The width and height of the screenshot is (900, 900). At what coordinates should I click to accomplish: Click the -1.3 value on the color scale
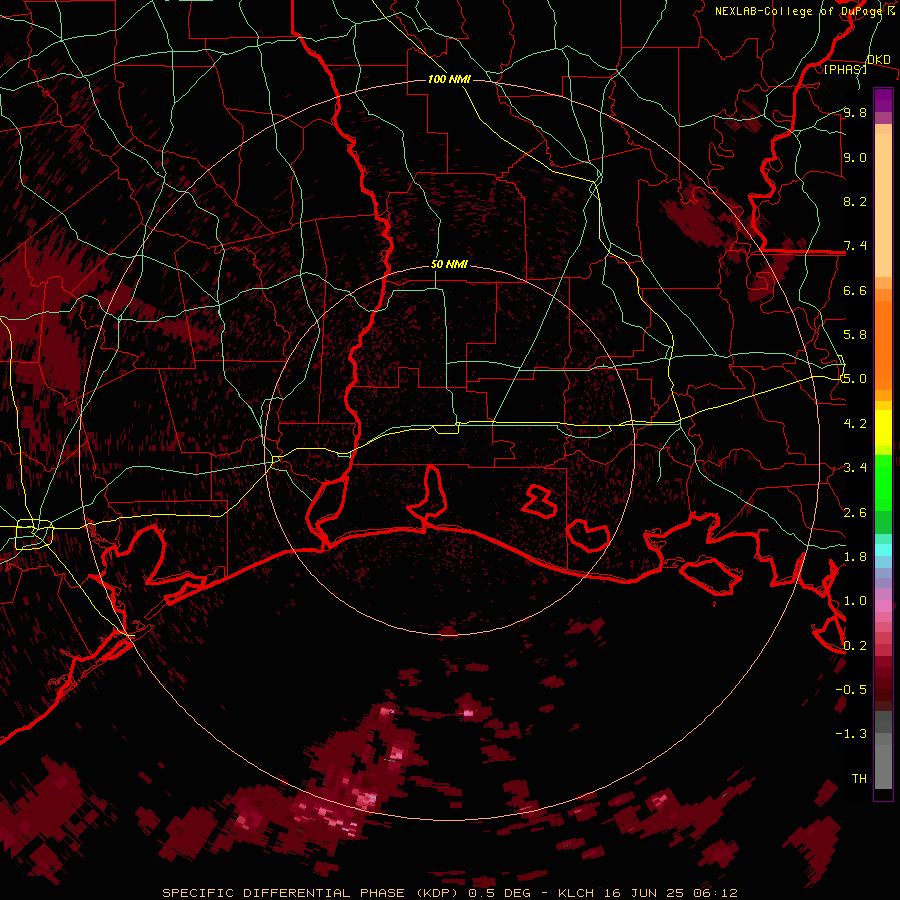851,734
